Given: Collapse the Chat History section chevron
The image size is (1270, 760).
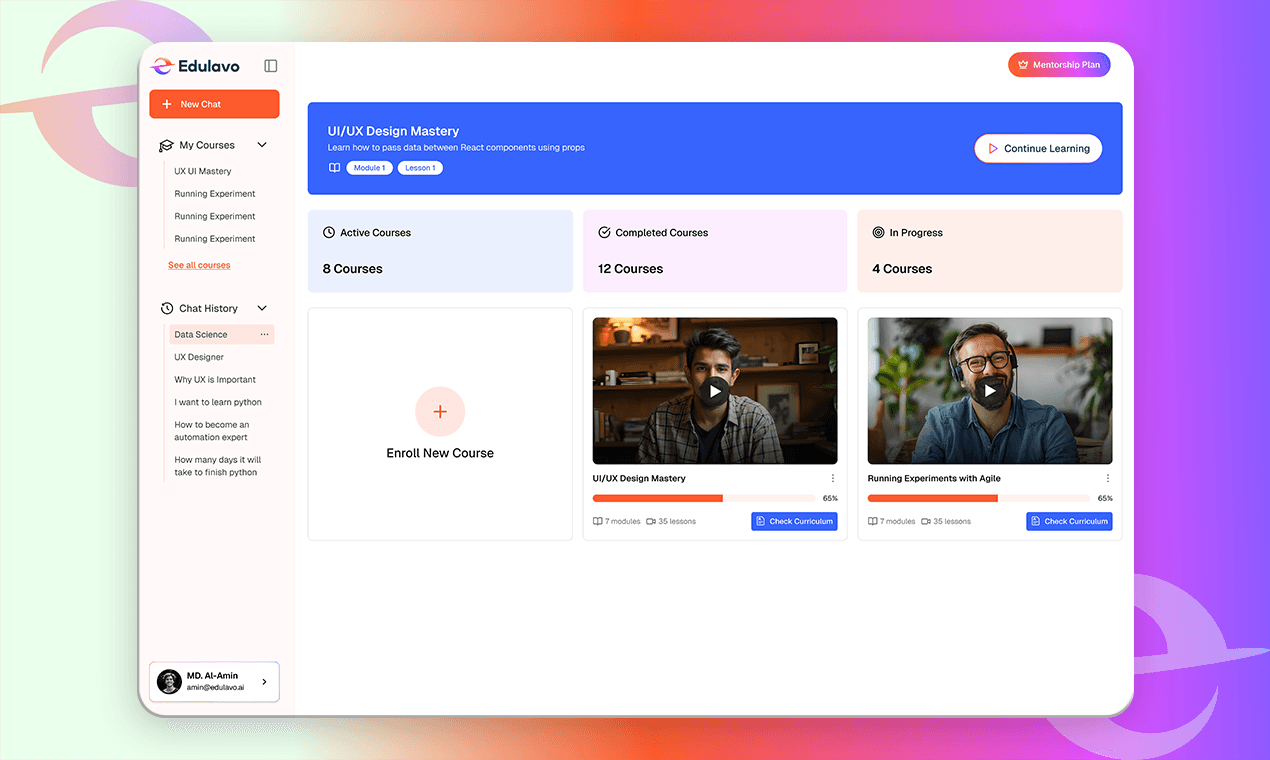Looking at the screenshot, I should (262, 309).
